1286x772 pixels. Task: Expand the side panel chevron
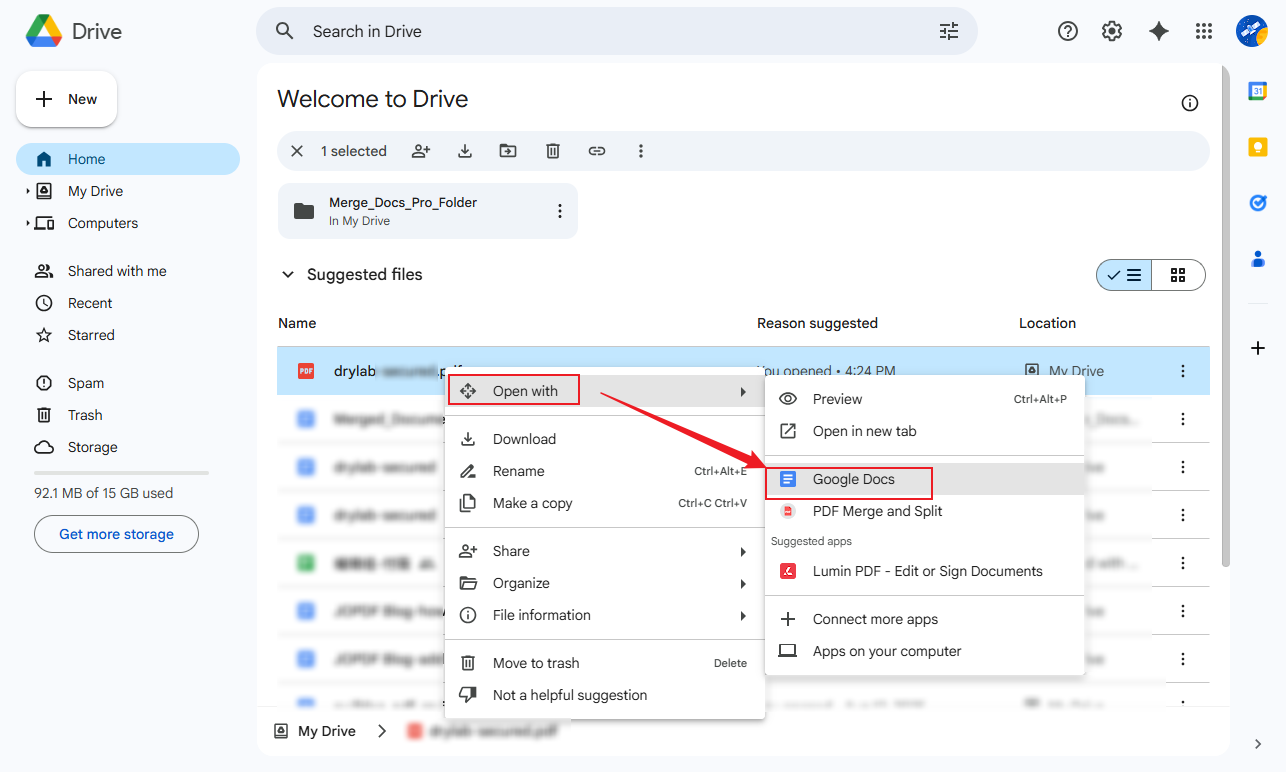(1258, 743)
